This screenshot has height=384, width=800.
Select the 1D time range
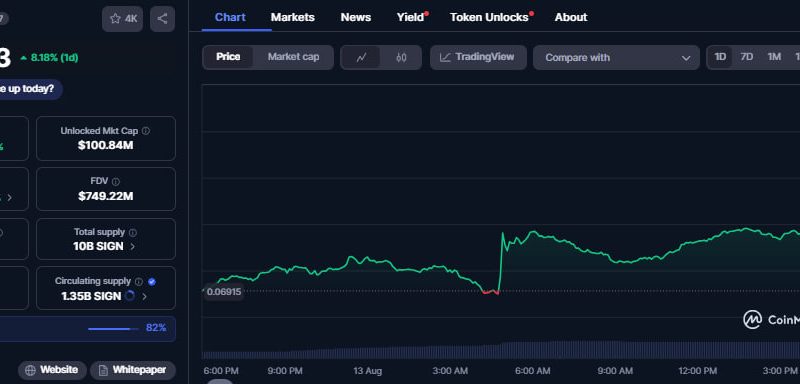click(x=720, y=57)
